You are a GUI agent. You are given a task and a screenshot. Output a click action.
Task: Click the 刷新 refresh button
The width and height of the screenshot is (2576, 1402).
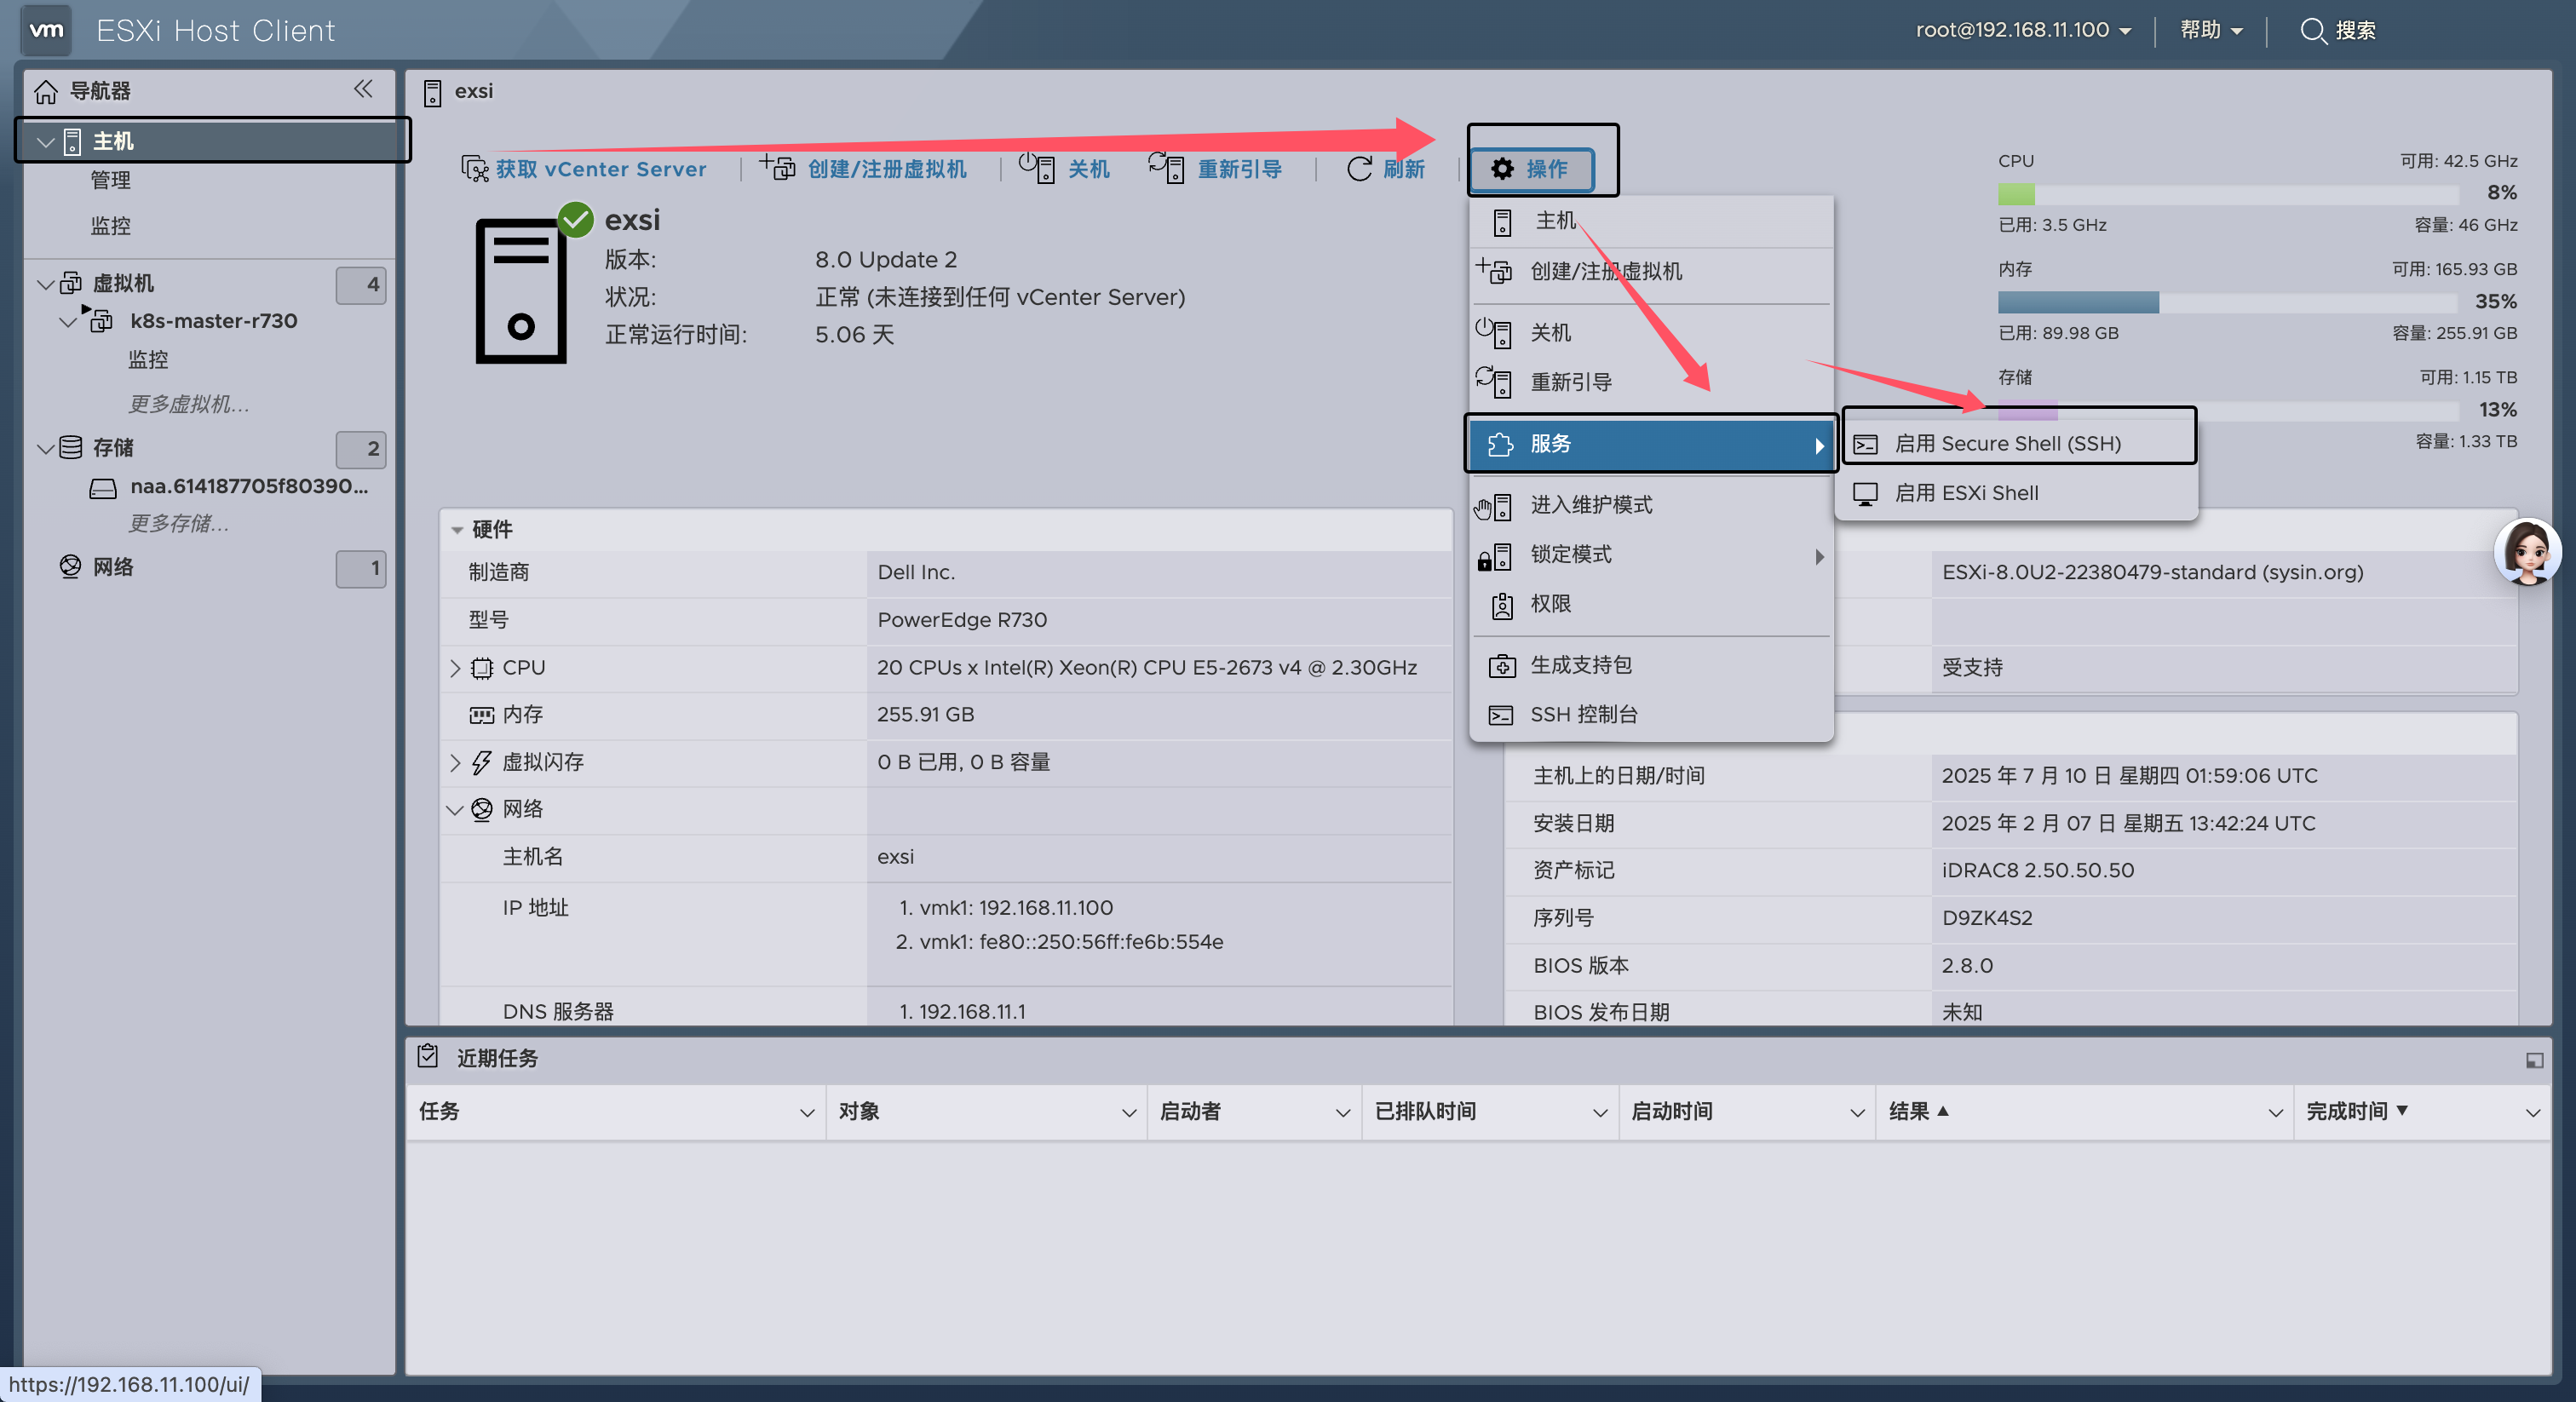(1386, 169)
